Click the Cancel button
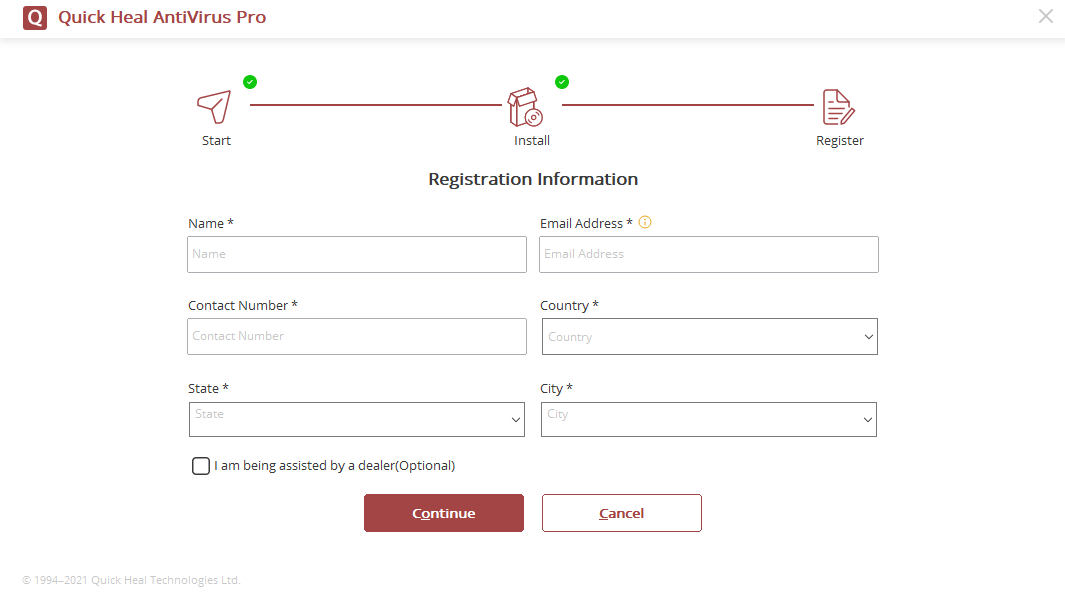 tap(621, 513)
